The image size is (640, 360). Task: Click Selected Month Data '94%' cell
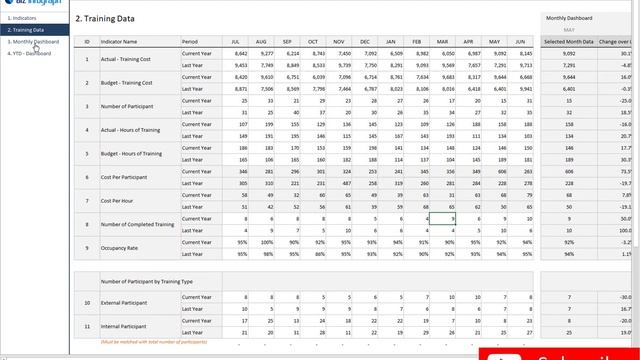(x=569, y=254)
